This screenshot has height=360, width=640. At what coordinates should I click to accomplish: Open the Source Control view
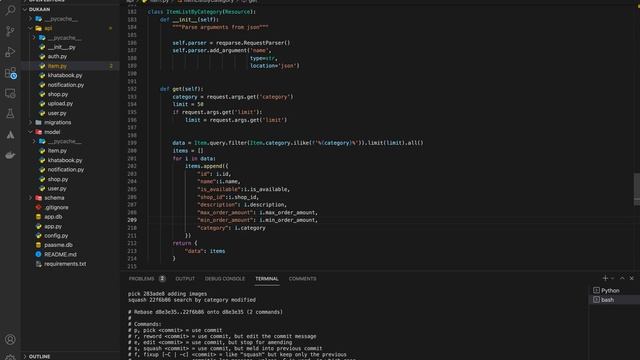(x=10, y=31)
